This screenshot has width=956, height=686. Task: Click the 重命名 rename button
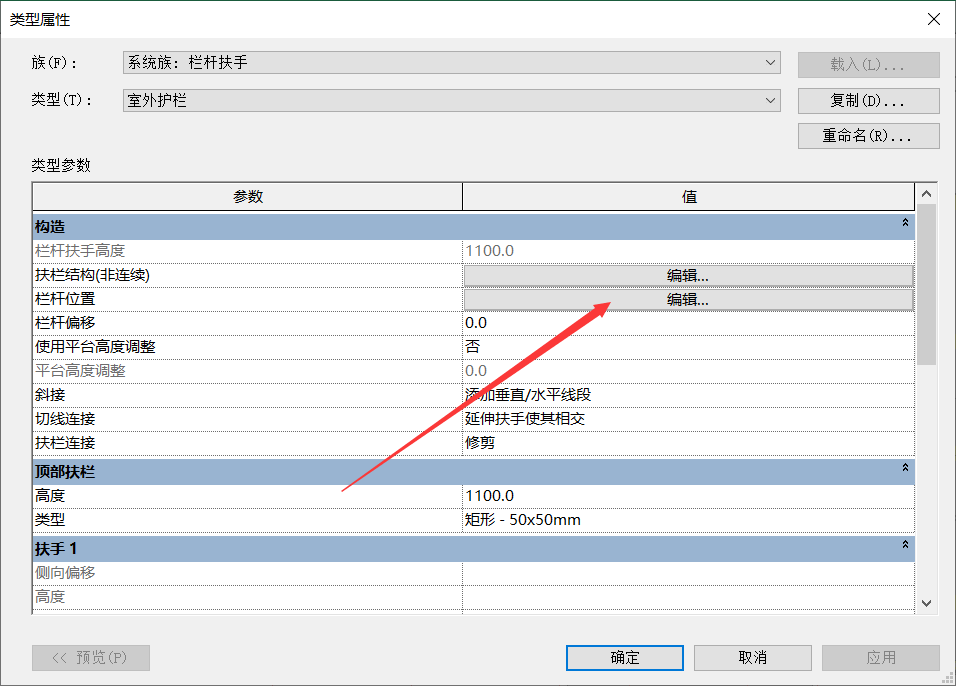(x=868, y=136)
